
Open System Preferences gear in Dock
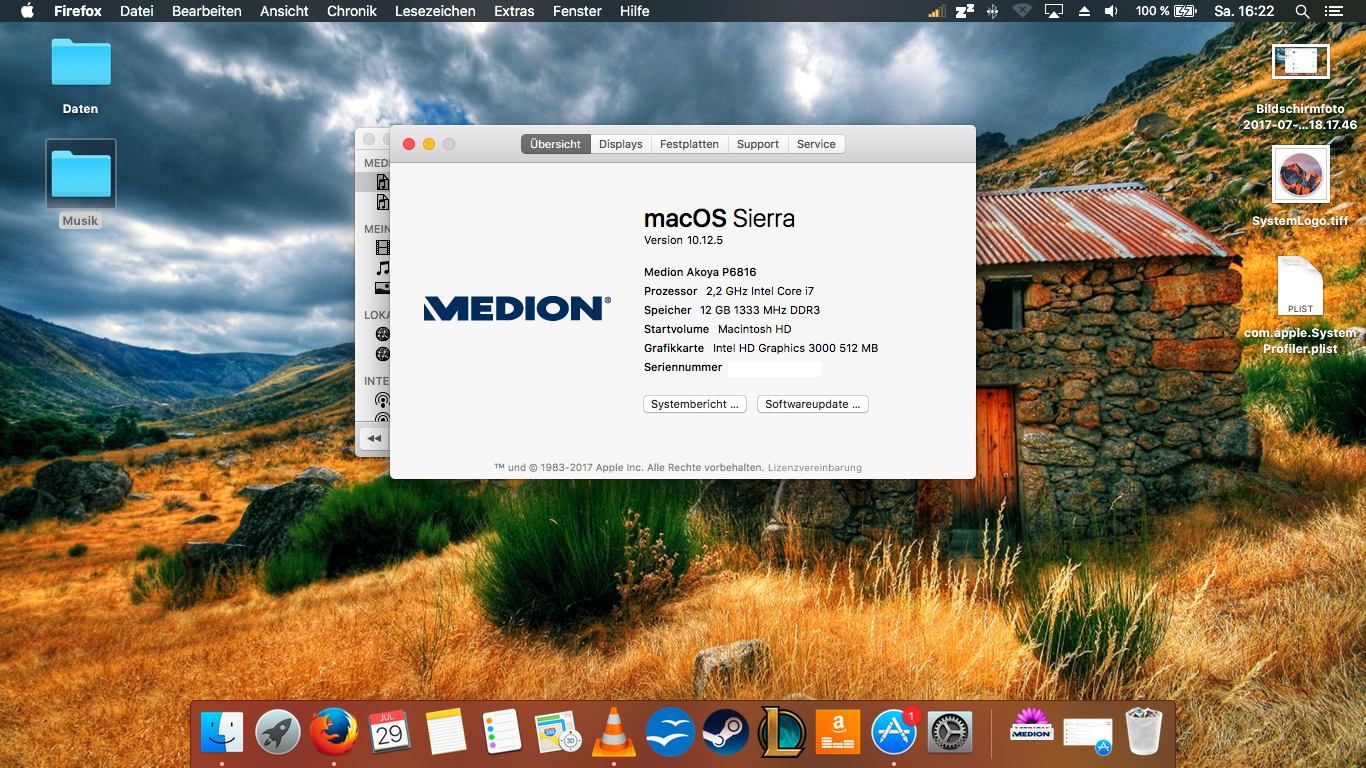(x=950, y=733)
